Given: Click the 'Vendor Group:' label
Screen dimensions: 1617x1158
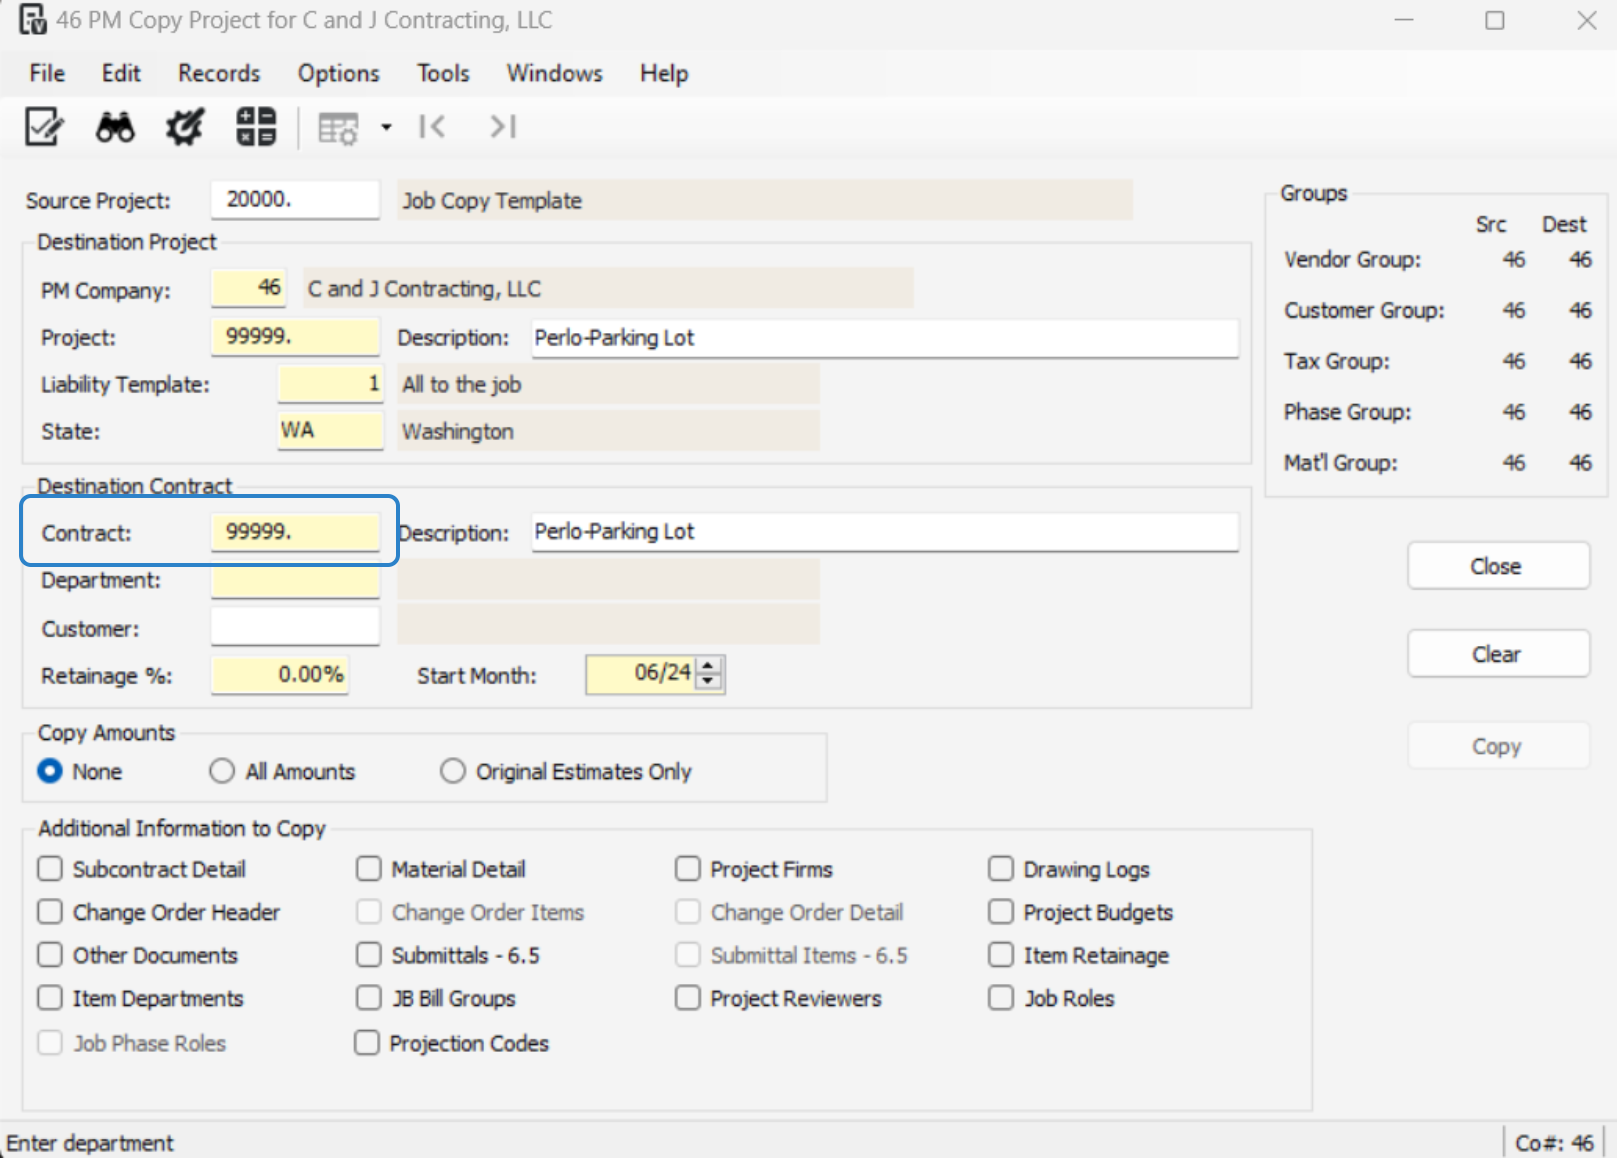Looking at the screenshot, I should [1352, 259].
